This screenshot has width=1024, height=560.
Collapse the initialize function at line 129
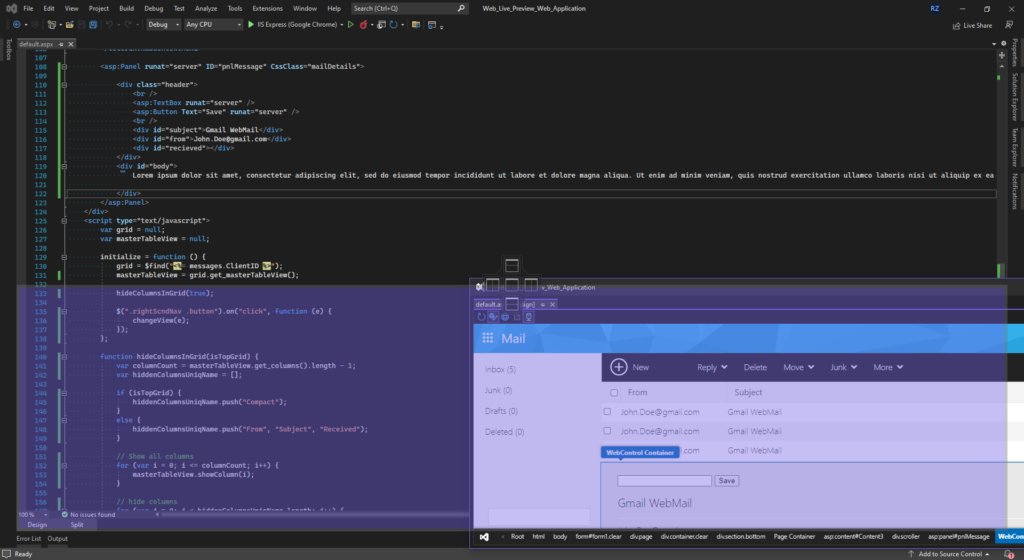coord(64,257)
